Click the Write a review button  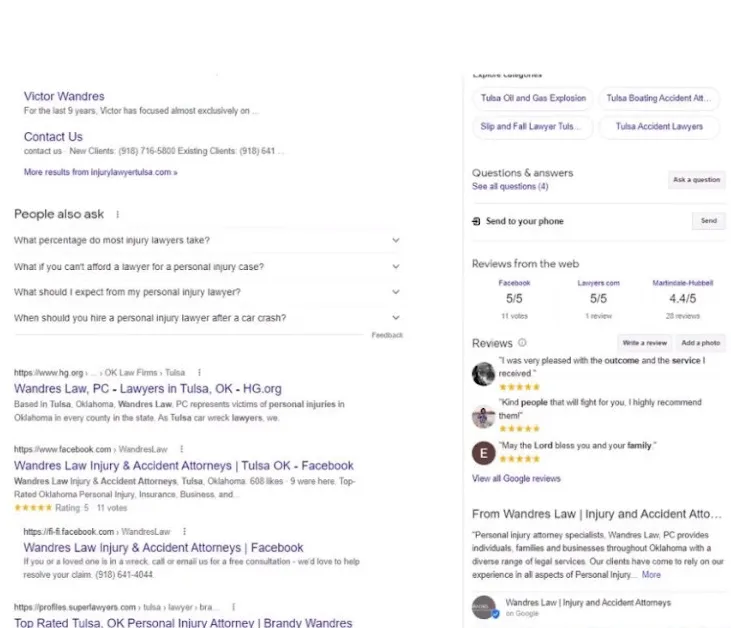pos(645,343)
